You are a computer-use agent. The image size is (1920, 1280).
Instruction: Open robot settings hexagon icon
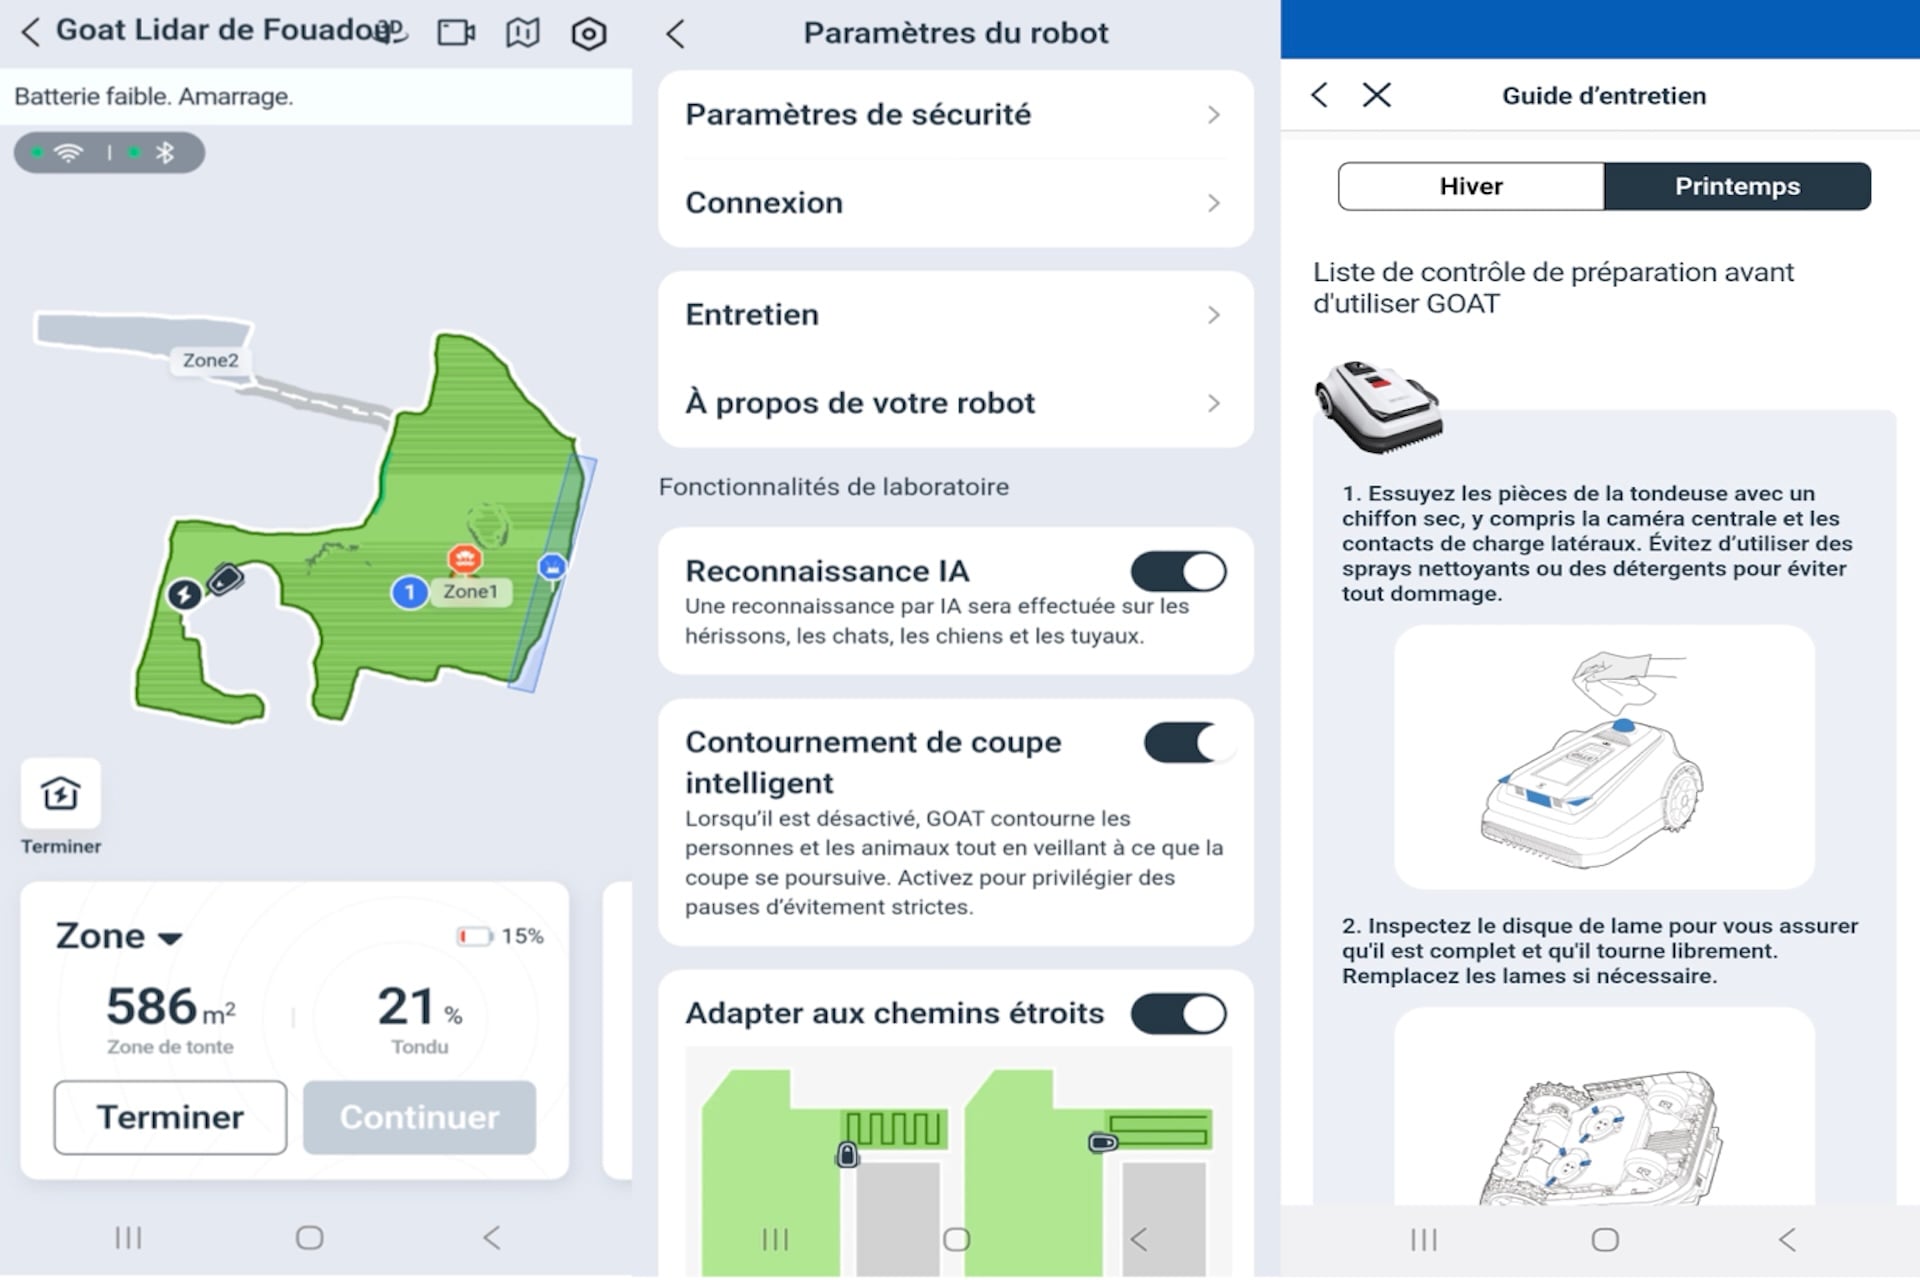click(589, 34)
